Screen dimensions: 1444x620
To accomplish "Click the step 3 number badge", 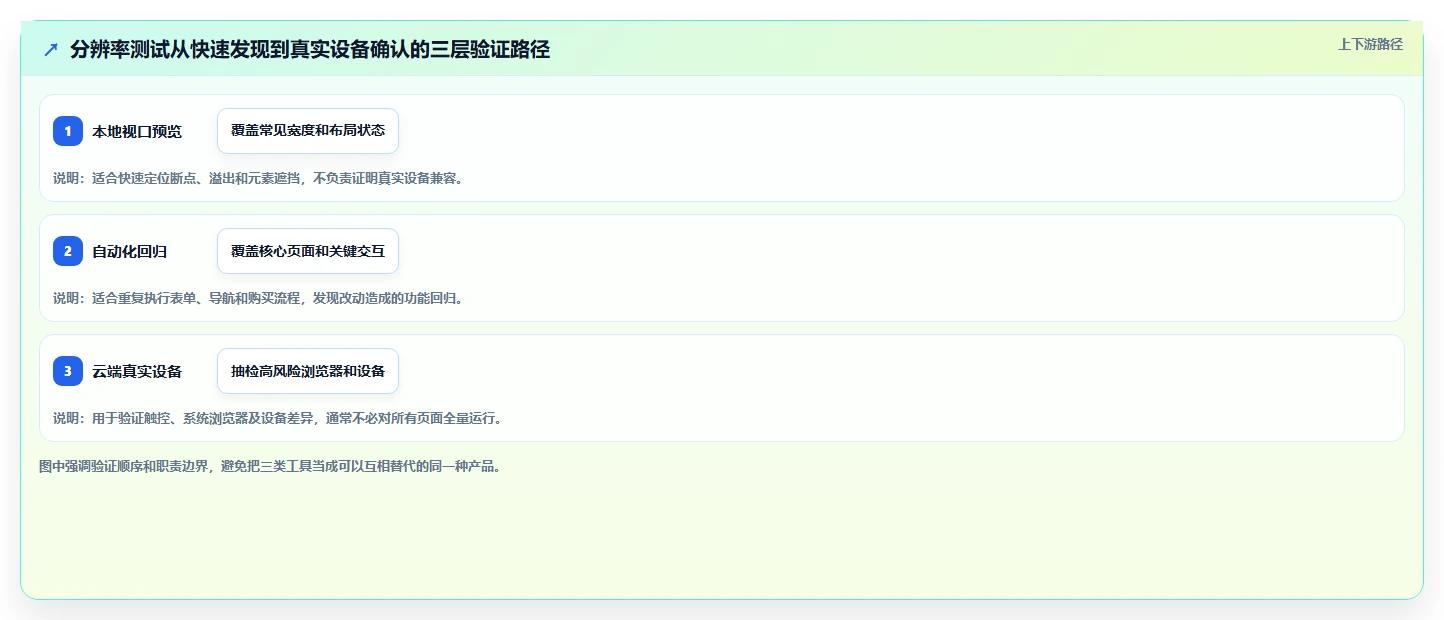I will [68, 371].
